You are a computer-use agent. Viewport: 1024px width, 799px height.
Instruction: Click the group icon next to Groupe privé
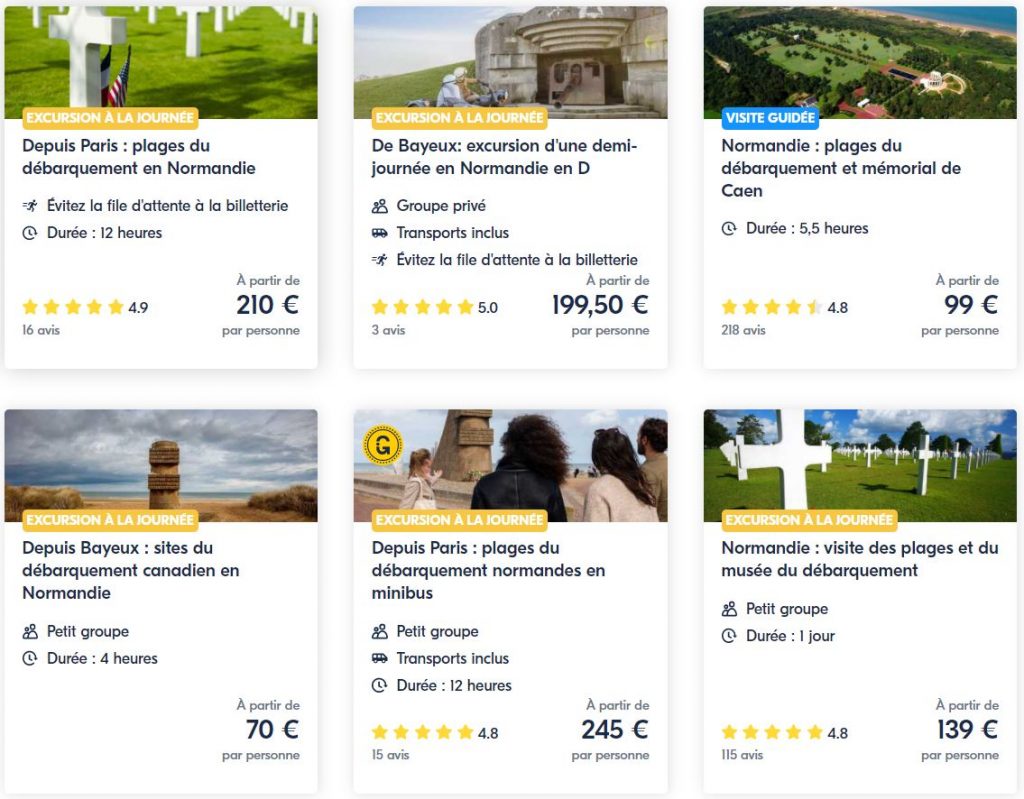tap(380, 206)
